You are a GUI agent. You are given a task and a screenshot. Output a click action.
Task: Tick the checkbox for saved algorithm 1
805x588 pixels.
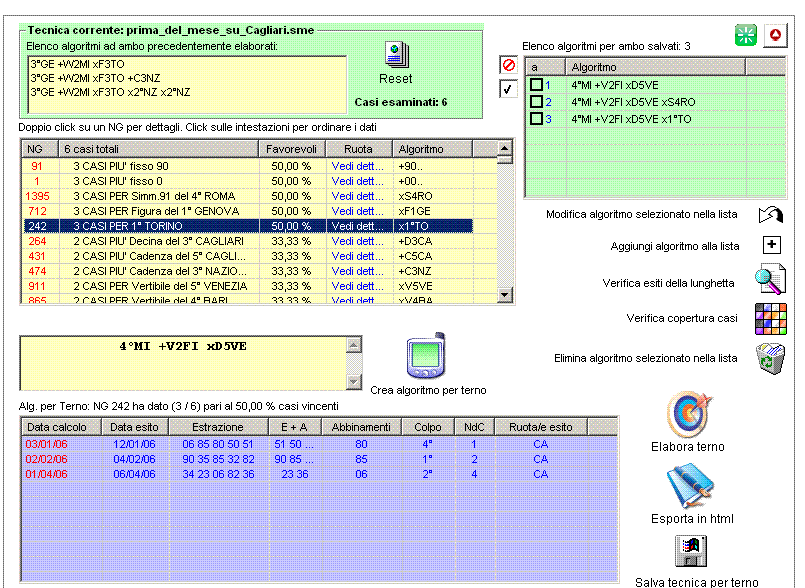(x=536, y=85)
